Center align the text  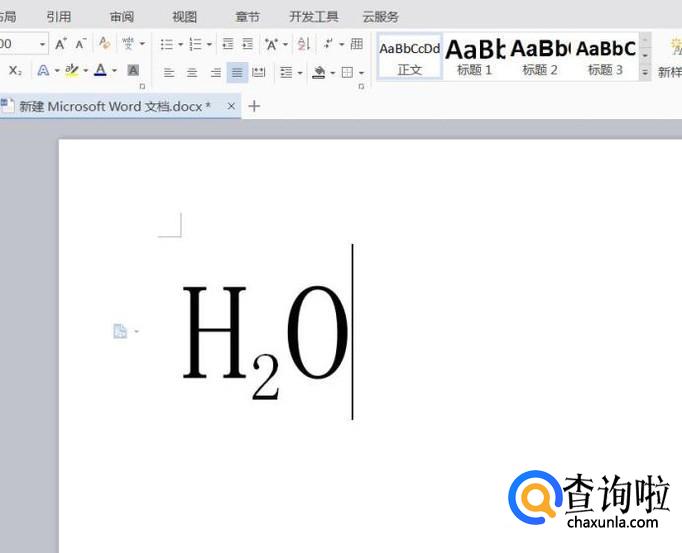point(192,73)
